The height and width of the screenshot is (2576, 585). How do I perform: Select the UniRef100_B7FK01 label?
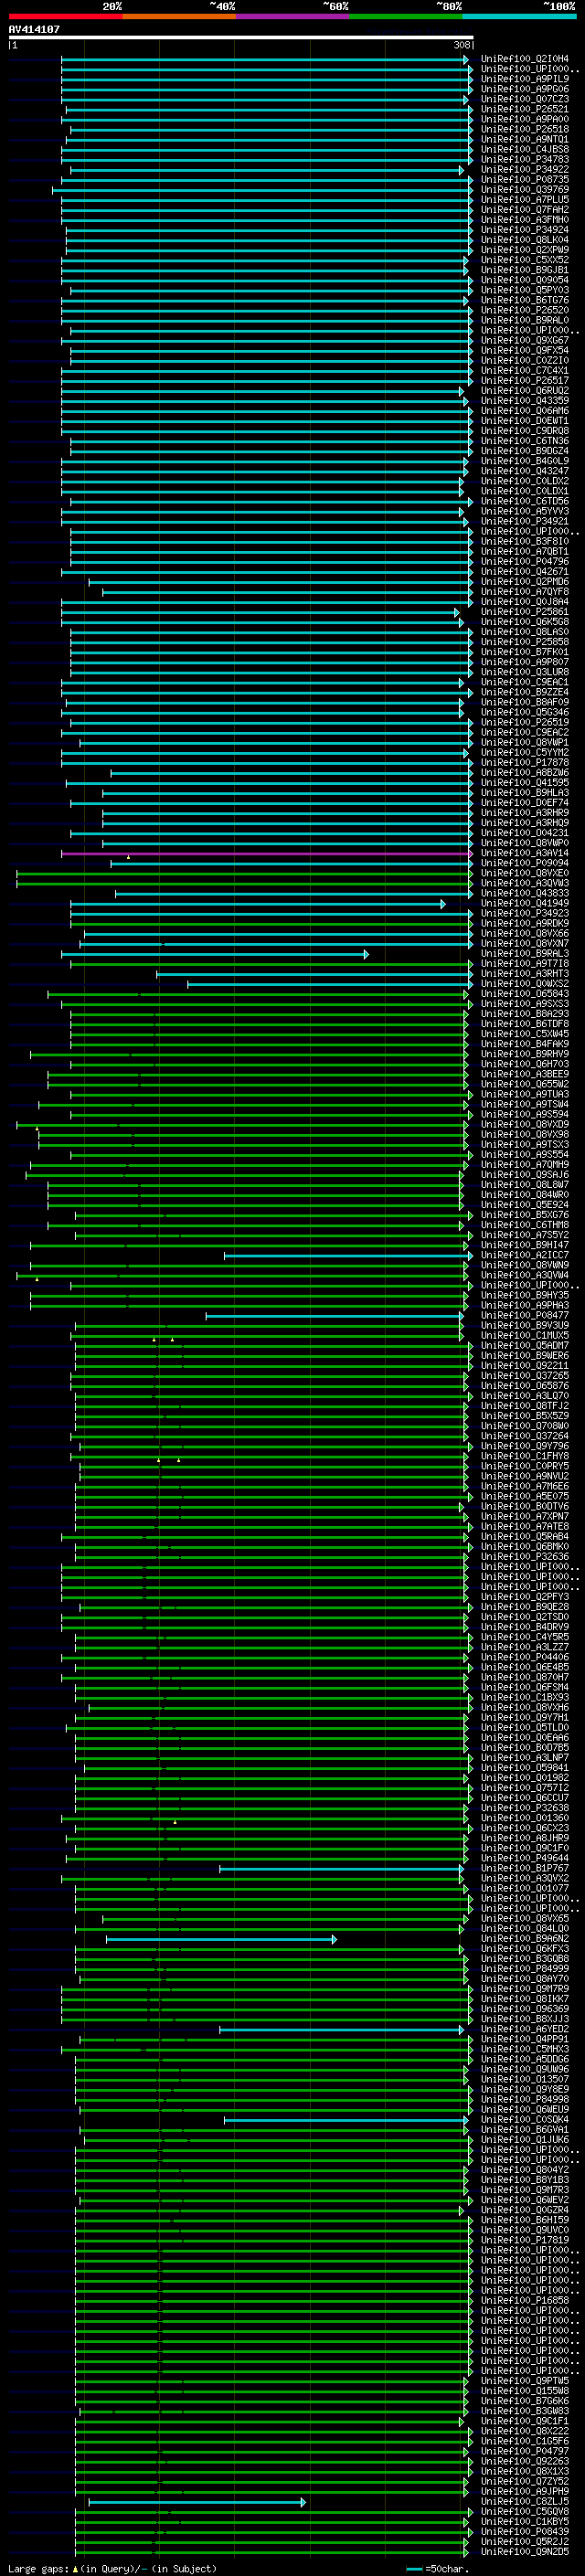(525, 652)
